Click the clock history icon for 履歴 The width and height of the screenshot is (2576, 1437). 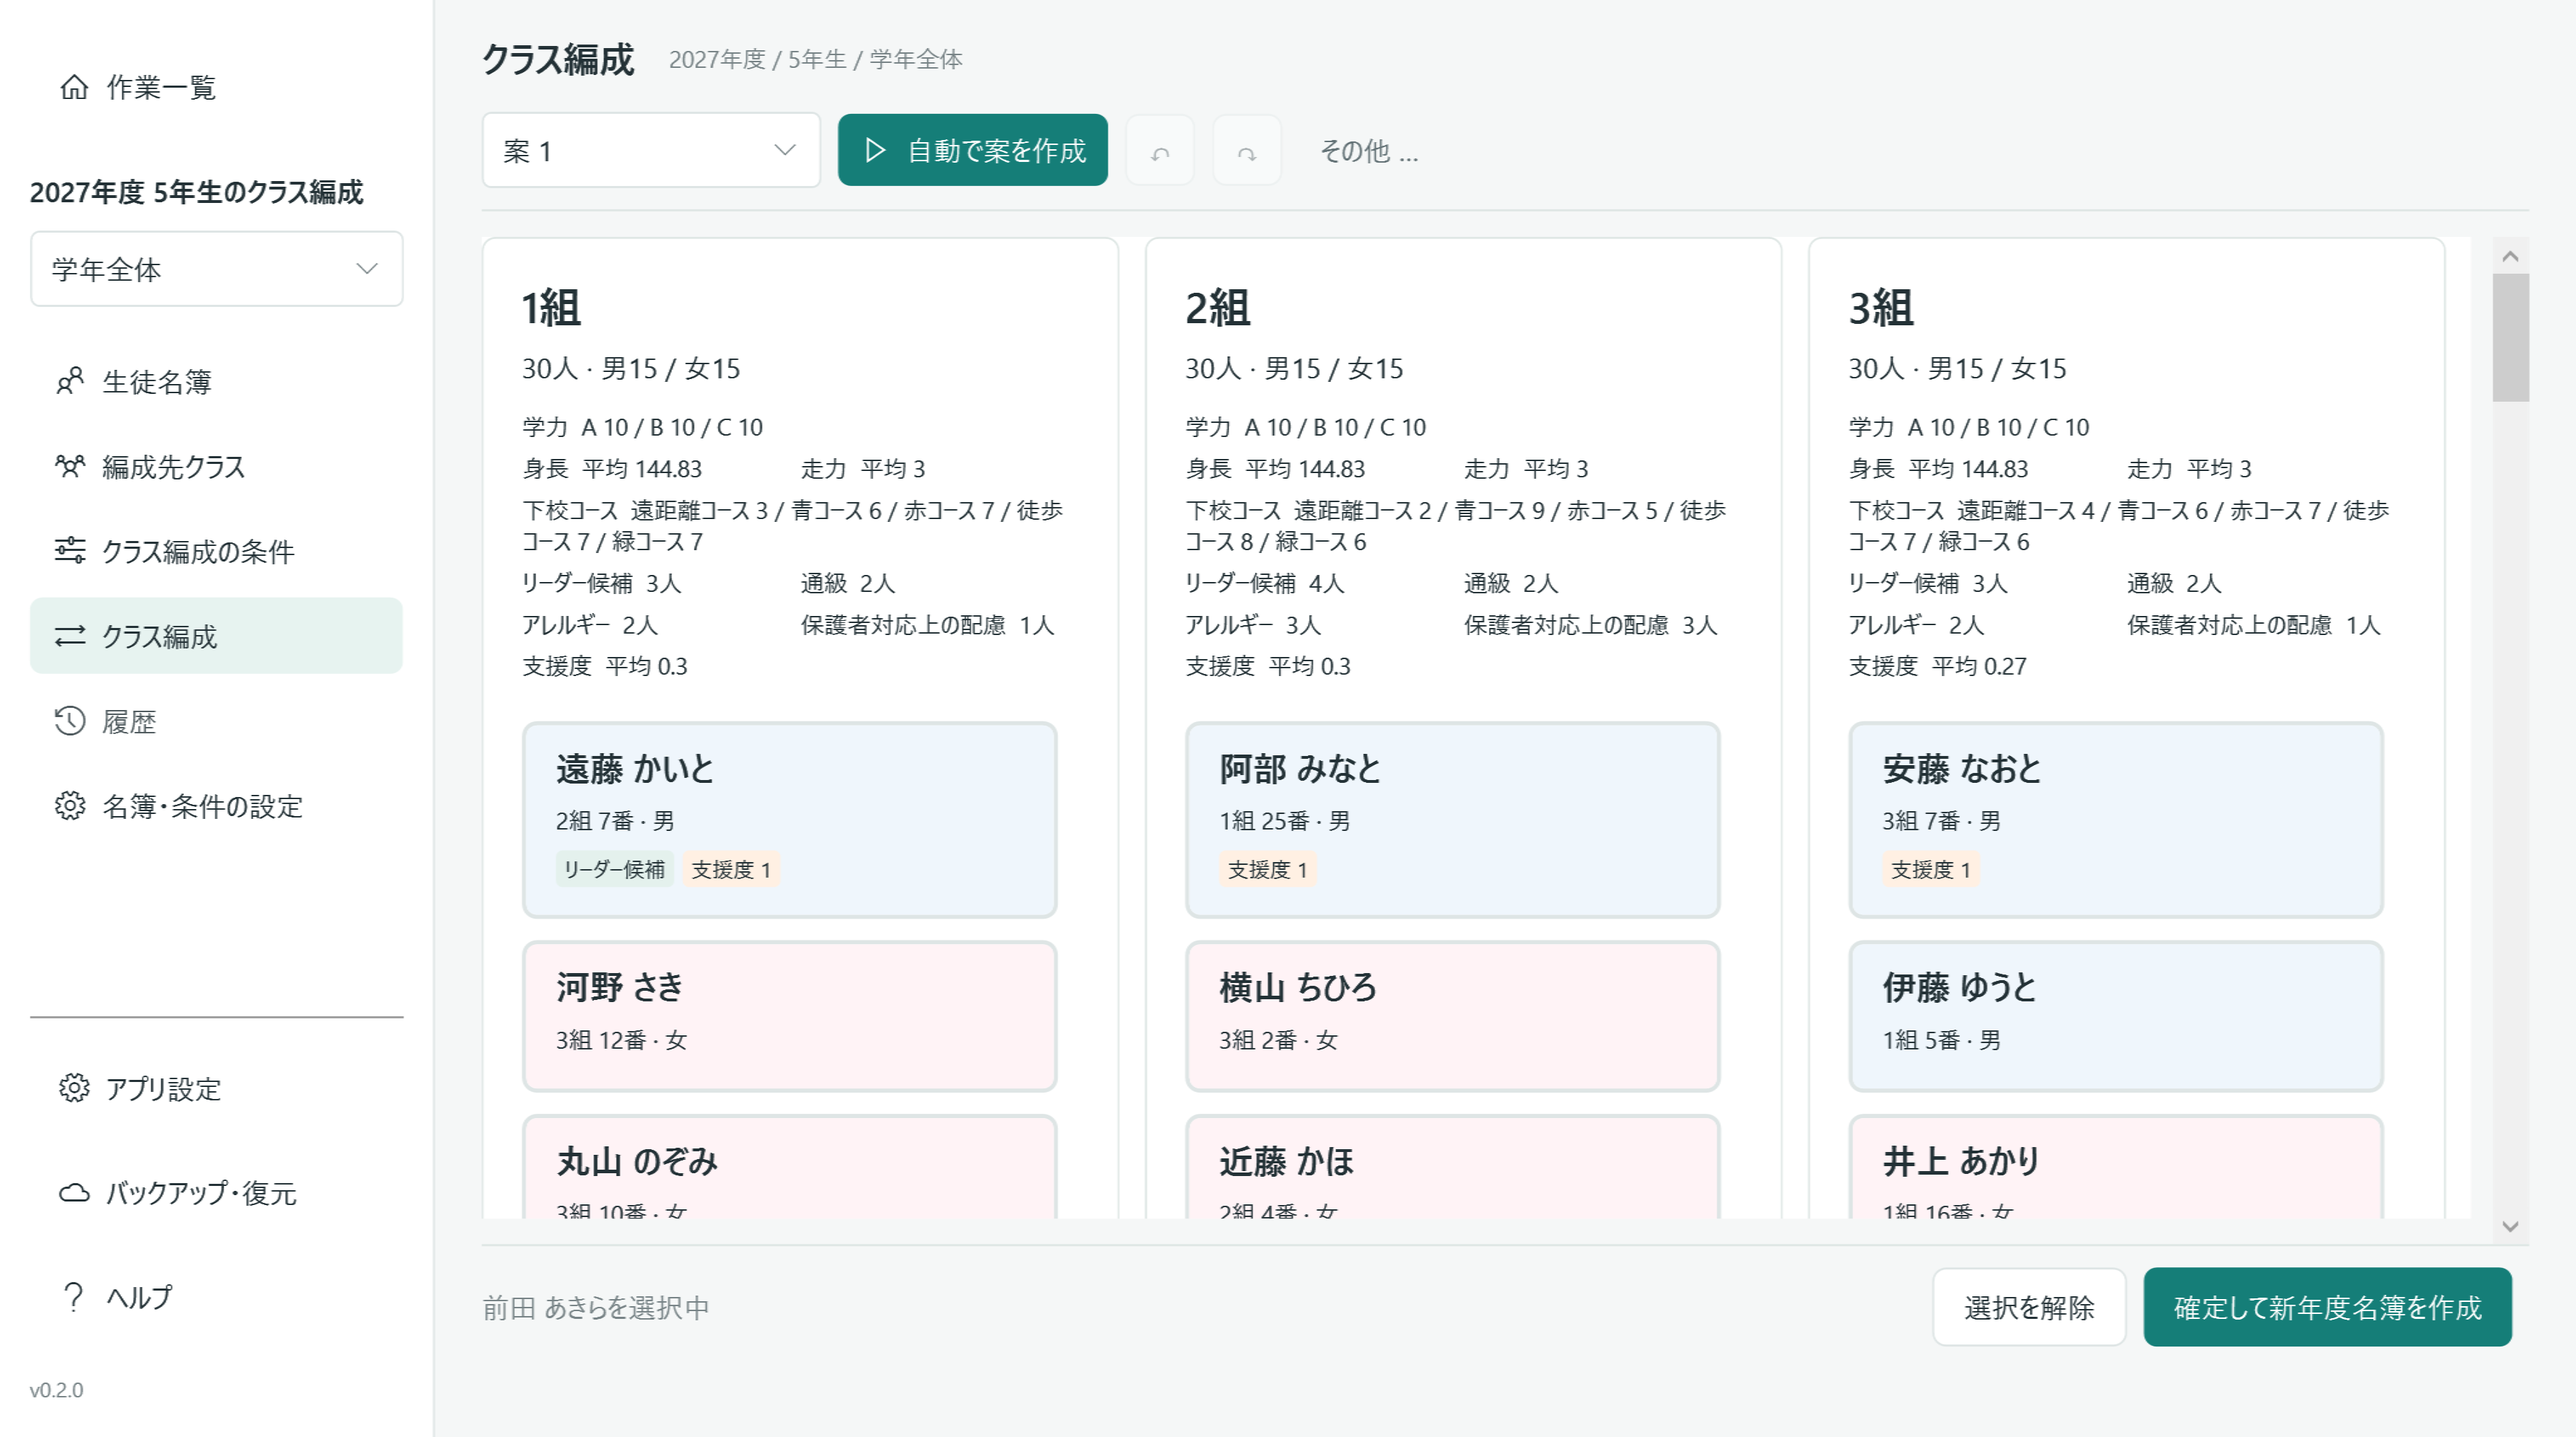point(70,721)
